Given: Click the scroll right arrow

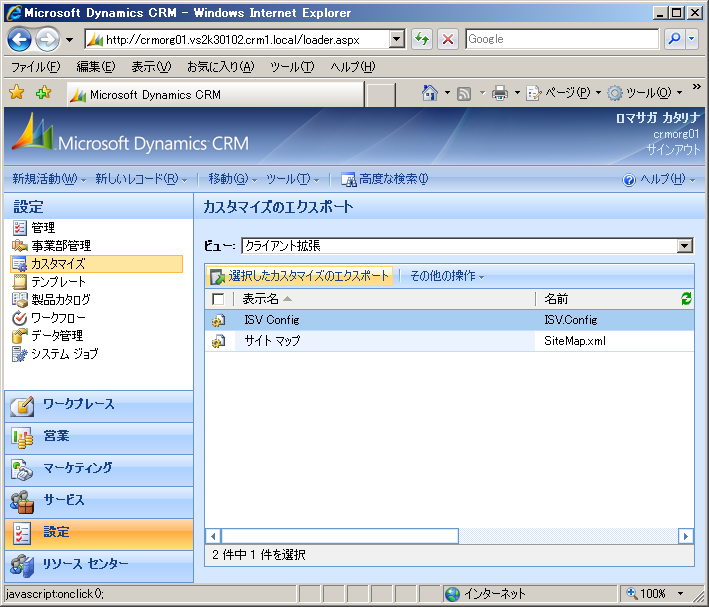Looking at the screenshot, I should (686, 536).
